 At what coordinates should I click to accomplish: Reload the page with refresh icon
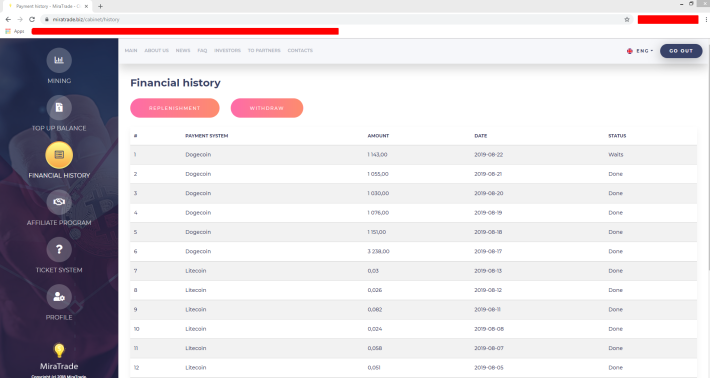(32, 19)
